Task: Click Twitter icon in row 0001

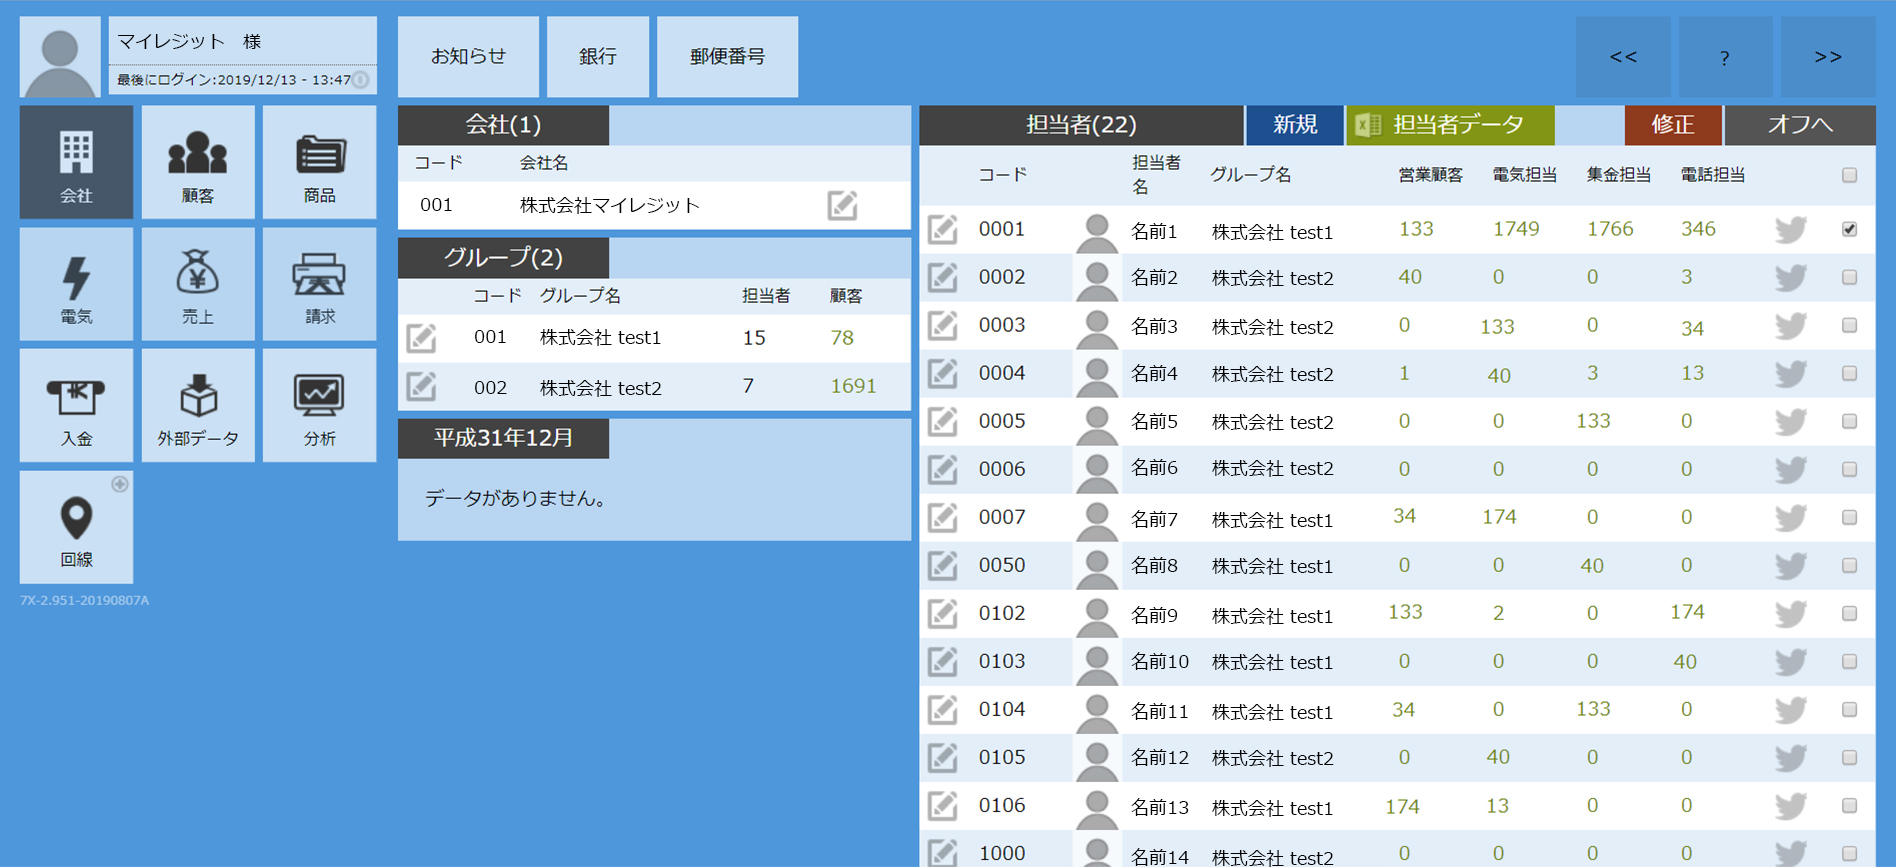Action: (x=1790, y=230)
